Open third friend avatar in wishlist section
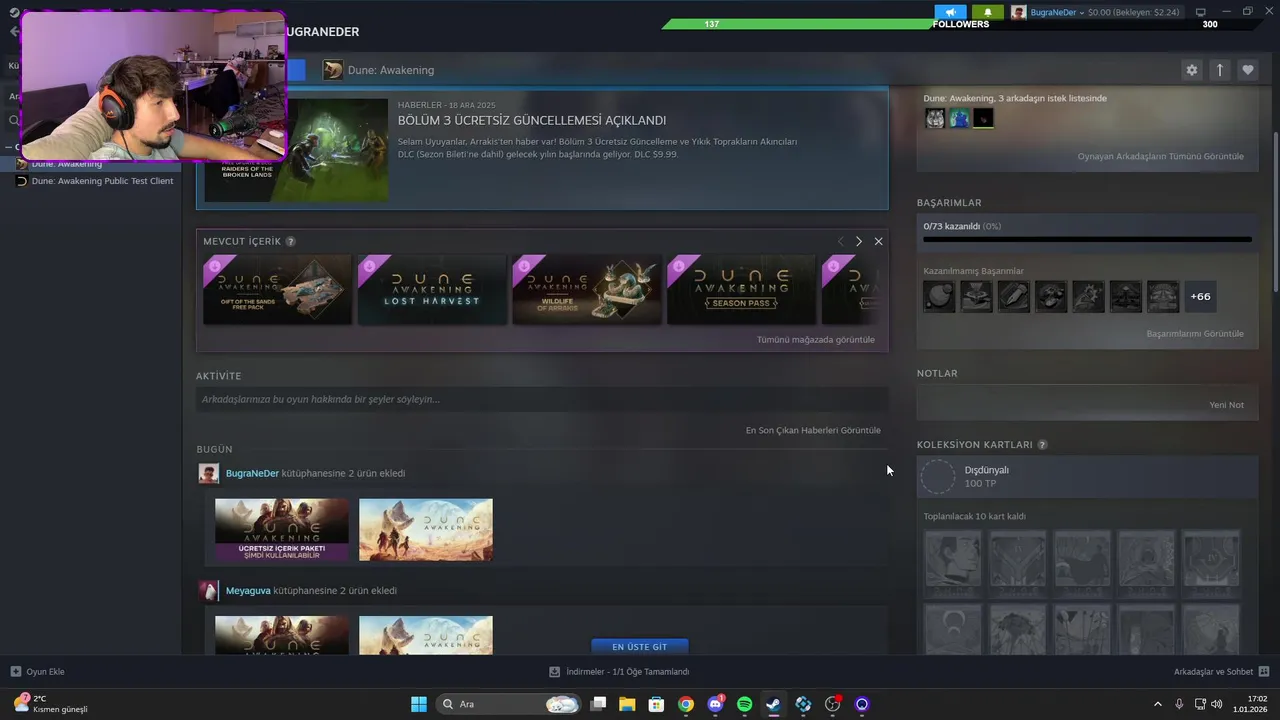Viewport: 1280px width, 720px height. coord(983,119)
